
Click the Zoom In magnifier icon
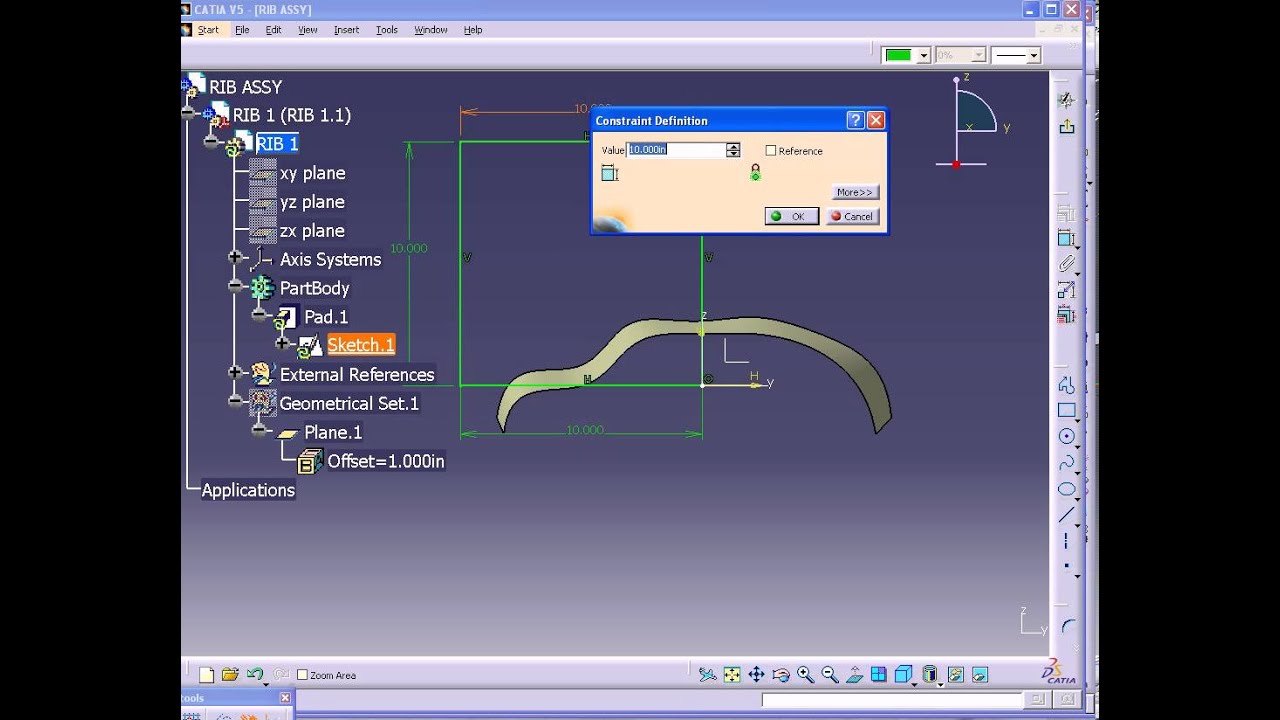click(x=805, y=675)
